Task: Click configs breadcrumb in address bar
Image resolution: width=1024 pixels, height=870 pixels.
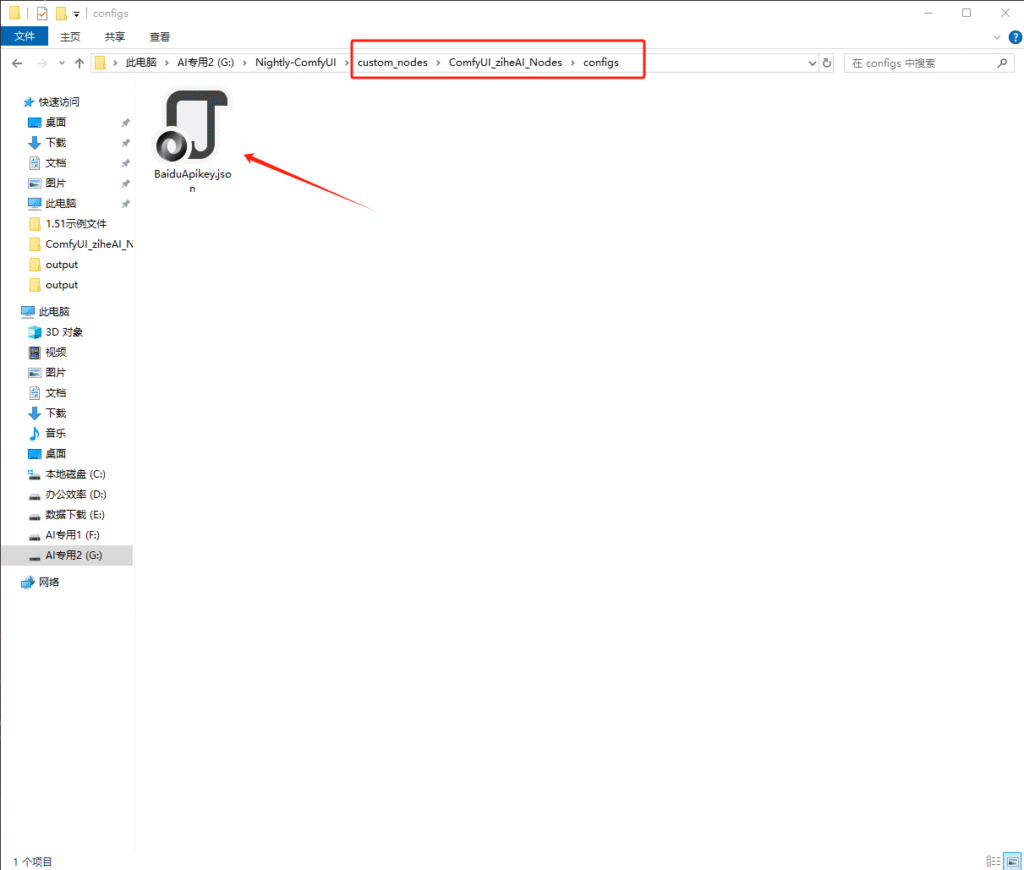Action: tap(600, 63)
